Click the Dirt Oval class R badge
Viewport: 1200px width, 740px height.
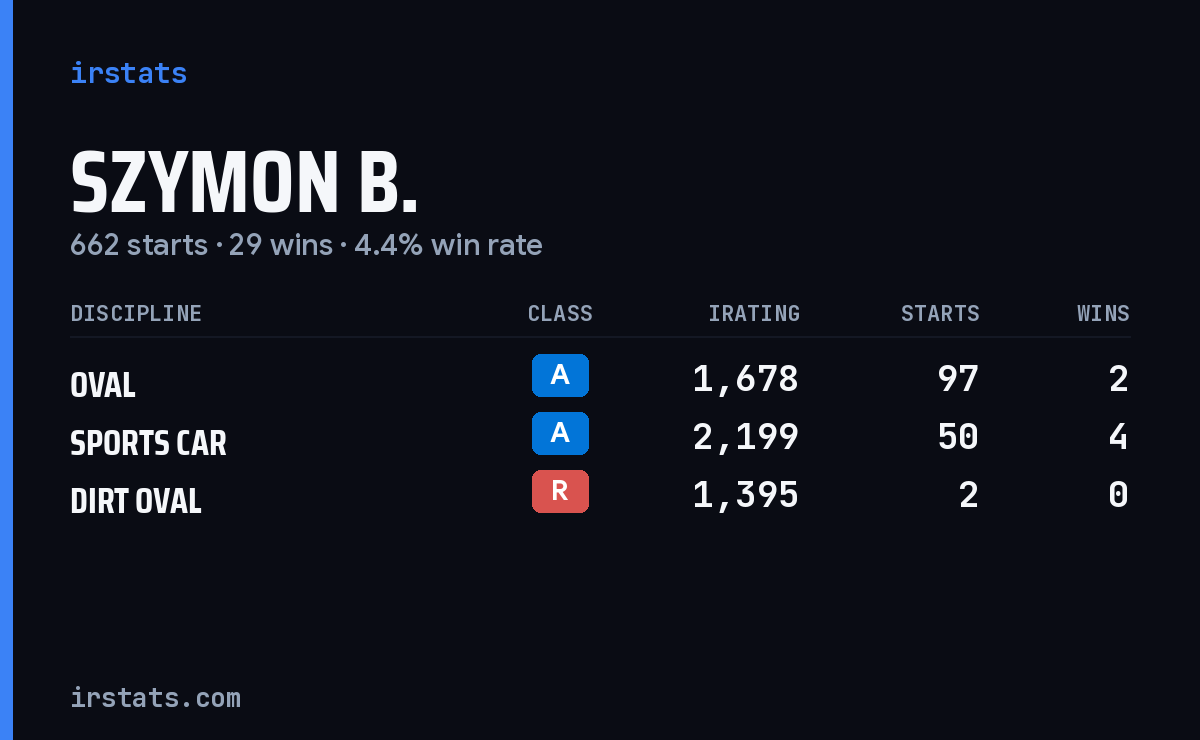tap(560, 491)
